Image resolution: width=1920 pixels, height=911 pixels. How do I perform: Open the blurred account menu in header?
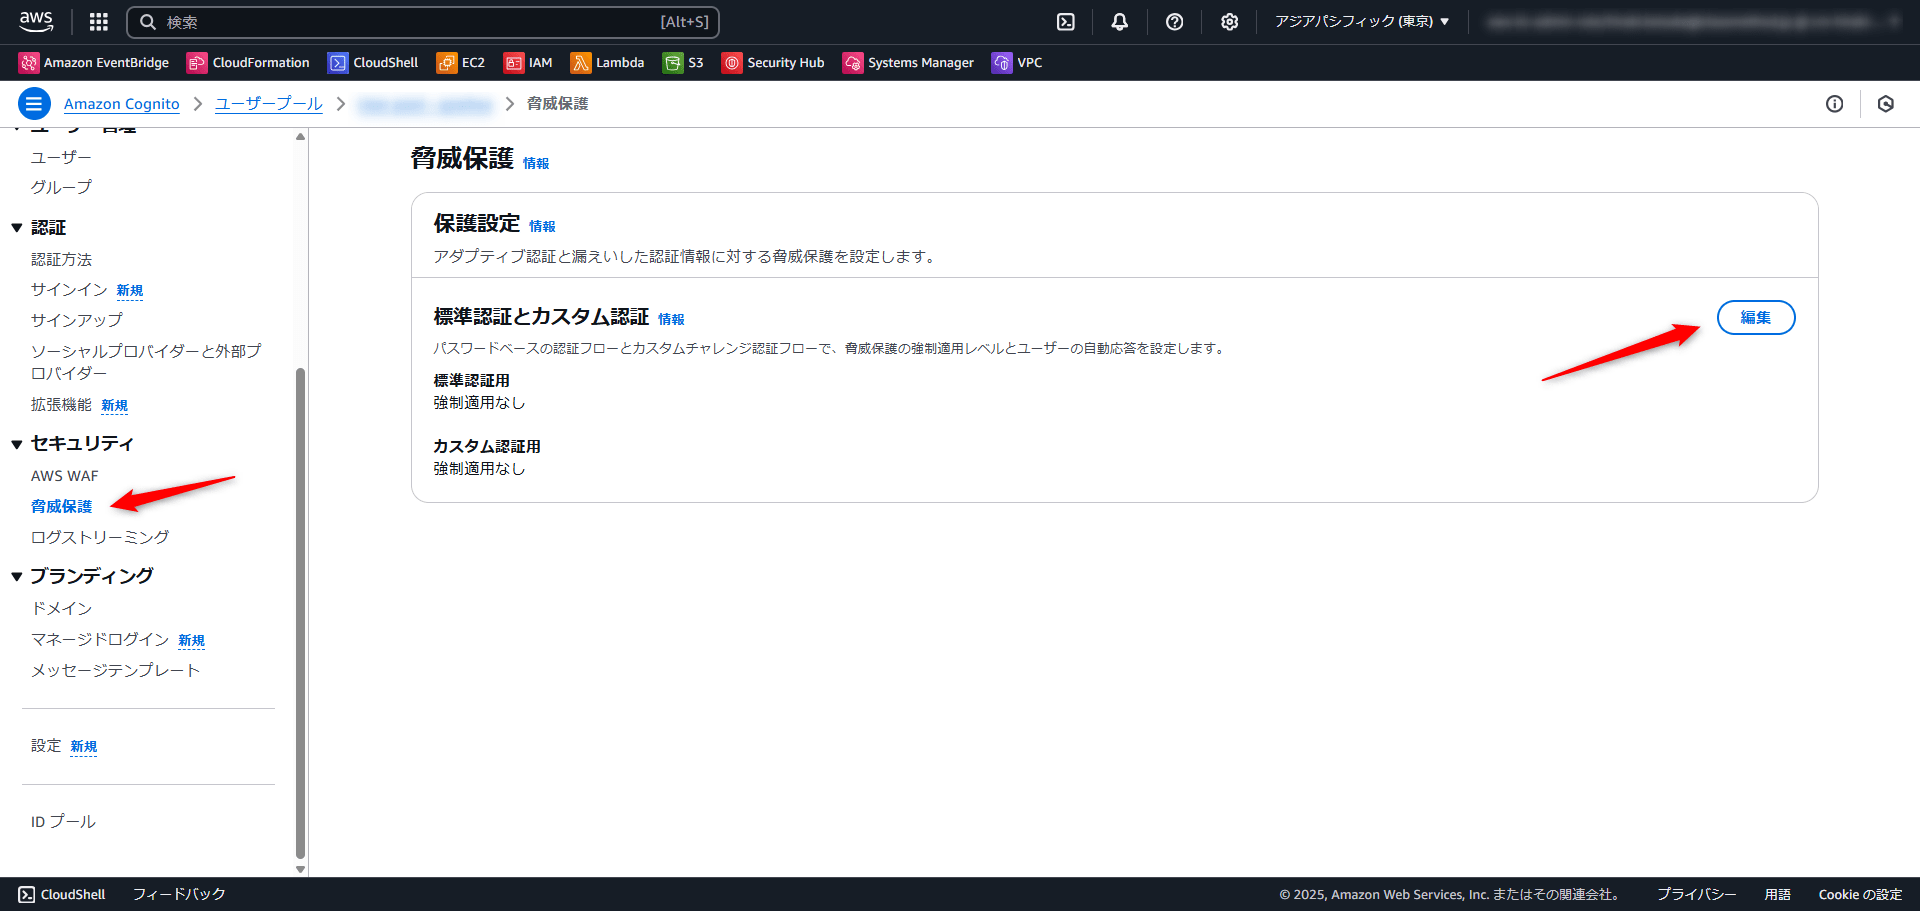pos(1694,22)
